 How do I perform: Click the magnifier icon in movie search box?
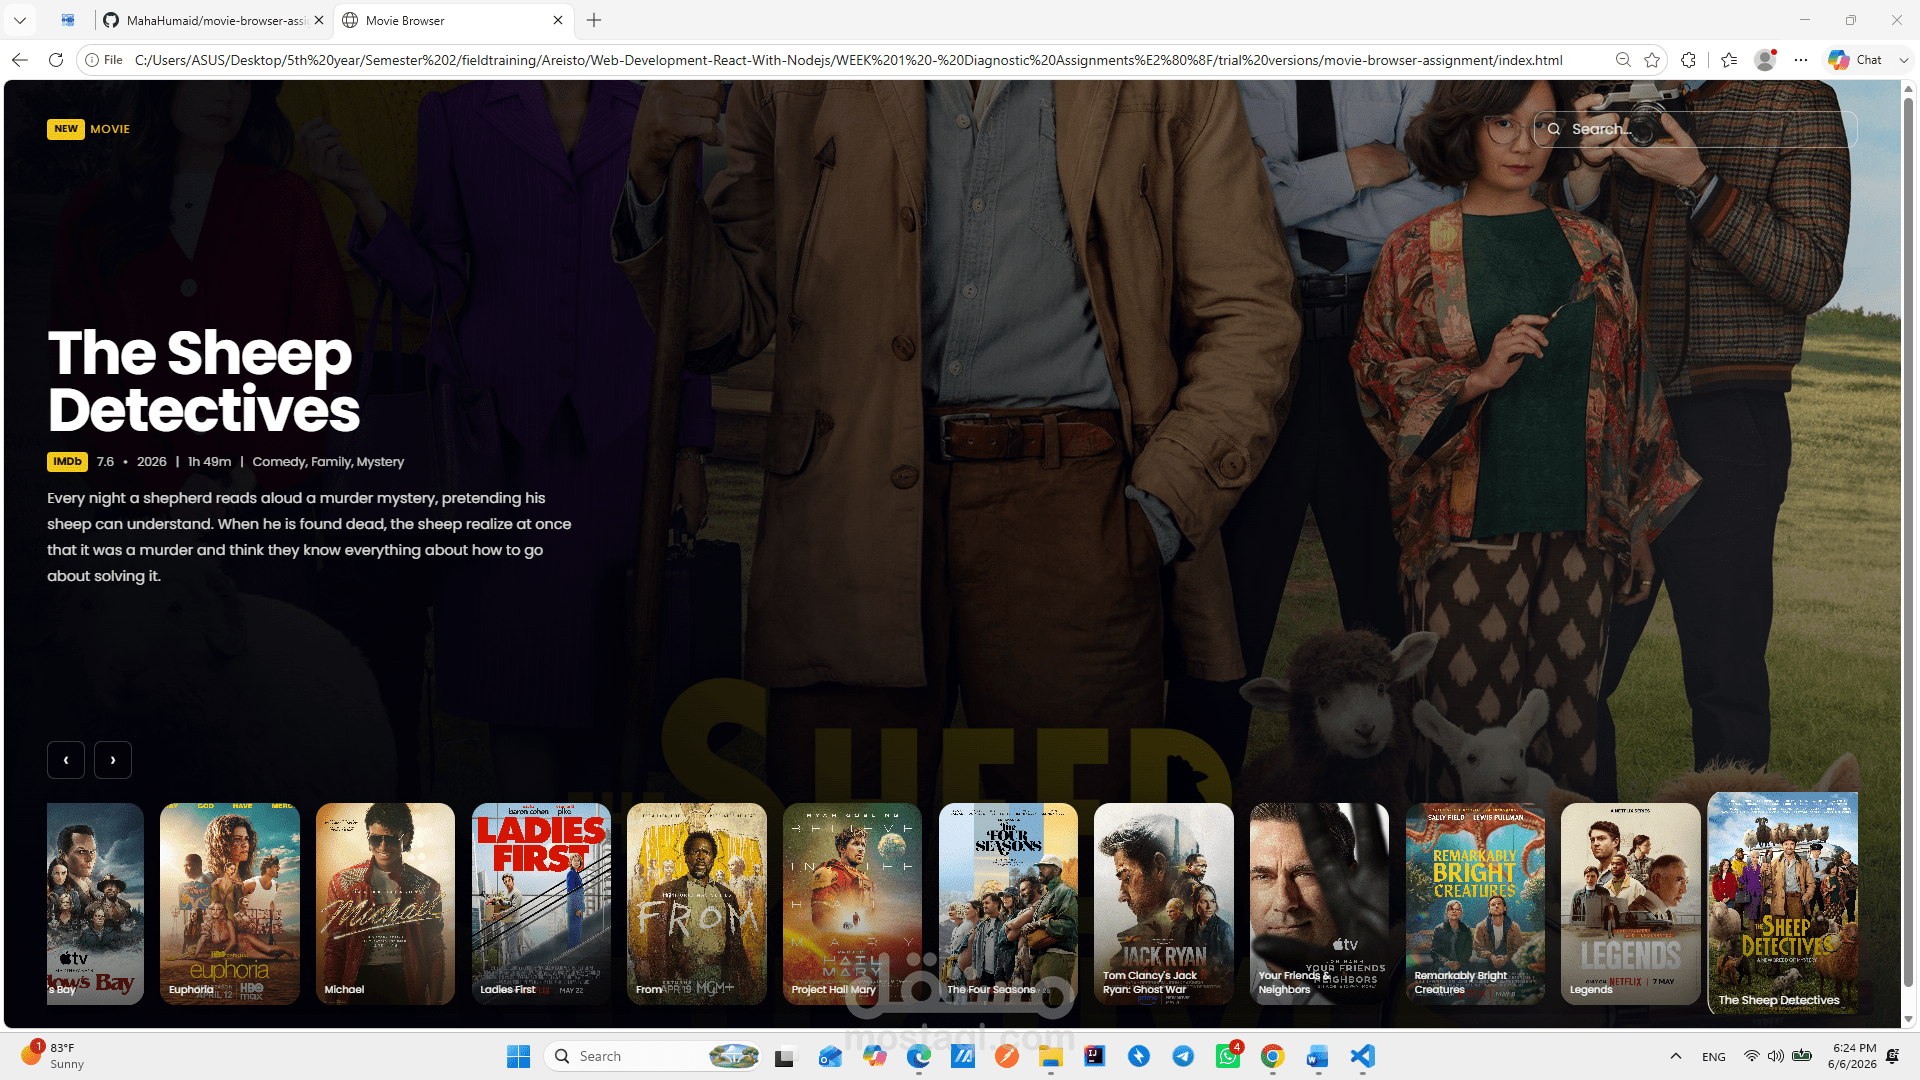coord(1554,129)
